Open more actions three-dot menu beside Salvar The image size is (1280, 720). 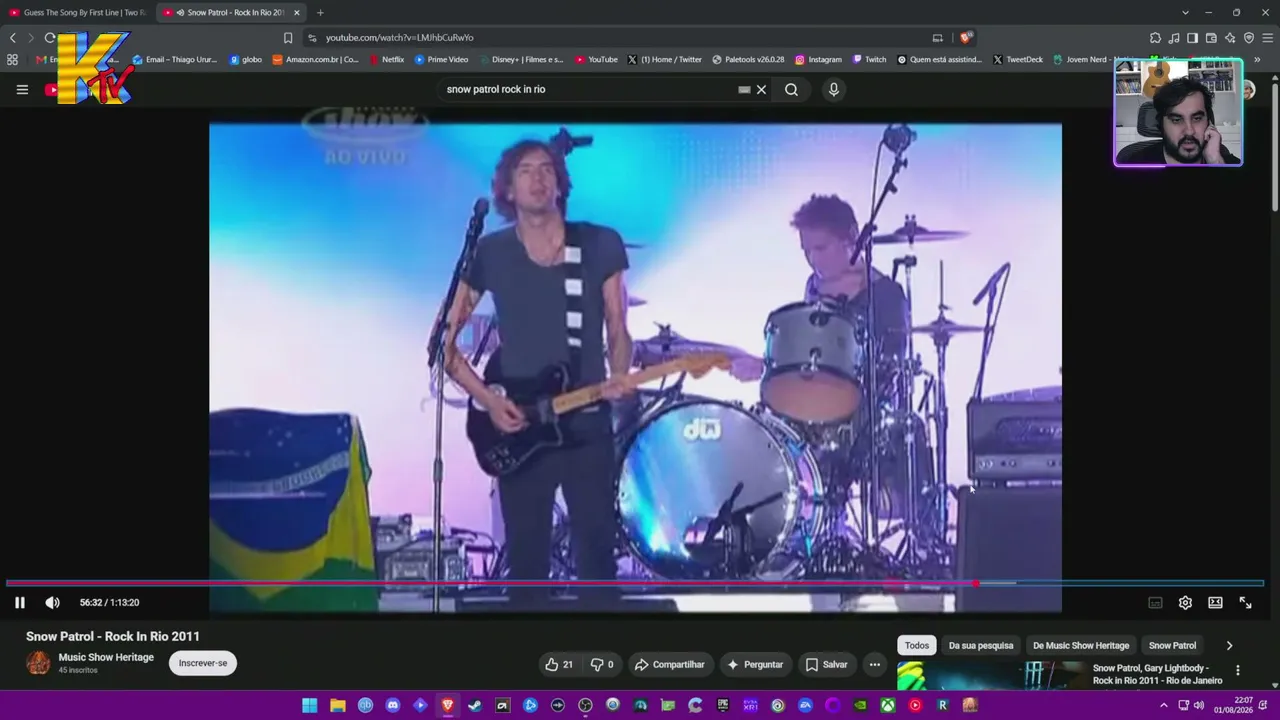pyautogui.click(x=875, y=664)
